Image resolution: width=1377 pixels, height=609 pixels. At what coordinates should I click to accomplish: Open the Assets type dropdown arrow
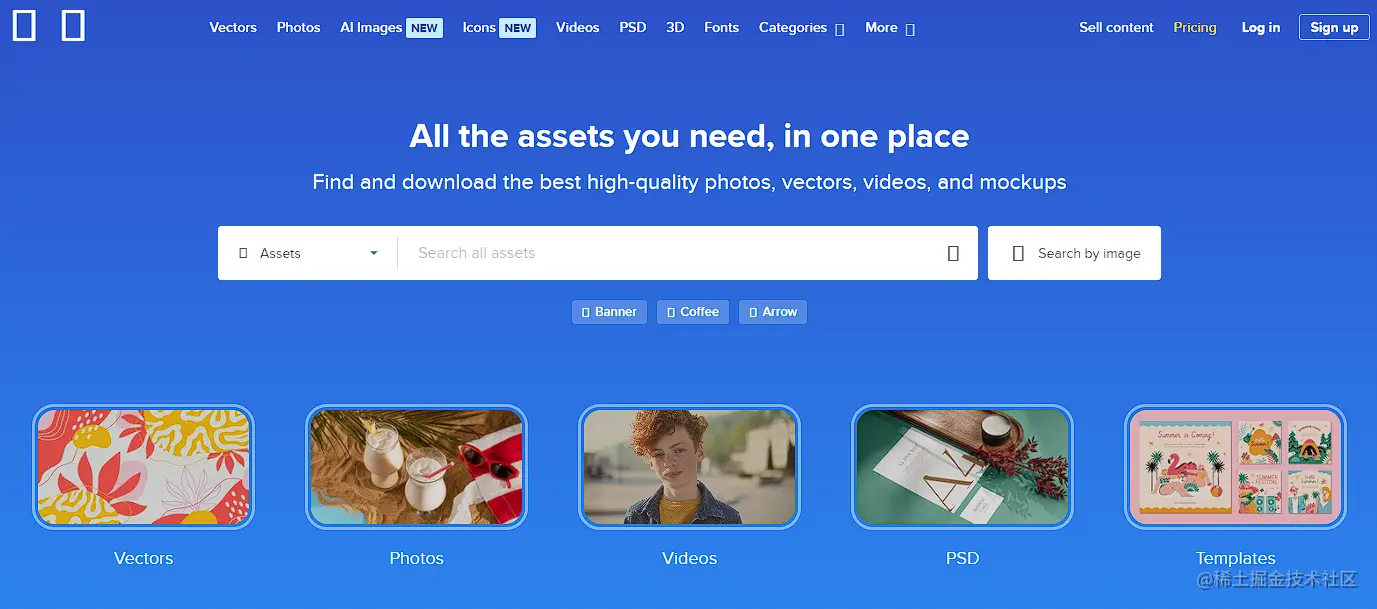(x=374, y=253)
